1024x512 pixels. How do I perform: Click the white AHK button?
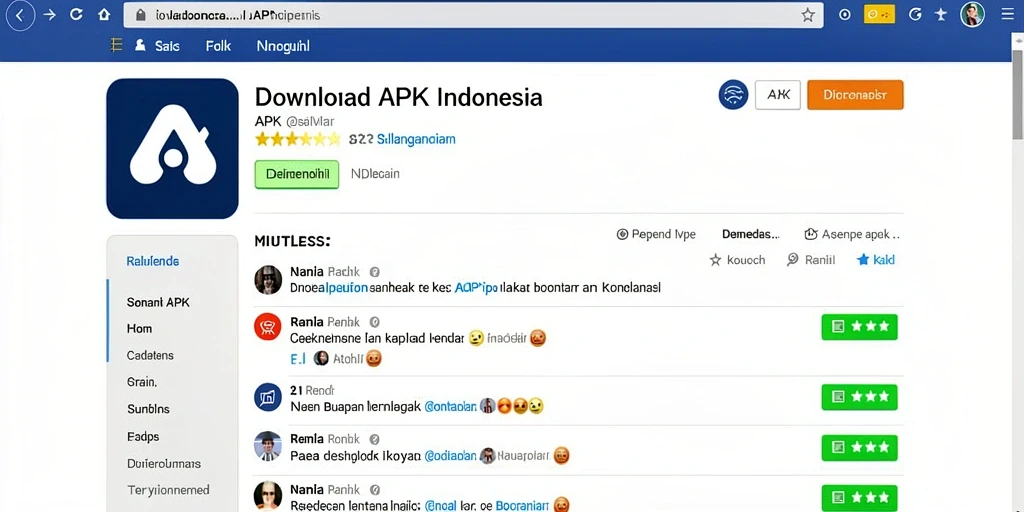(778, 95)
